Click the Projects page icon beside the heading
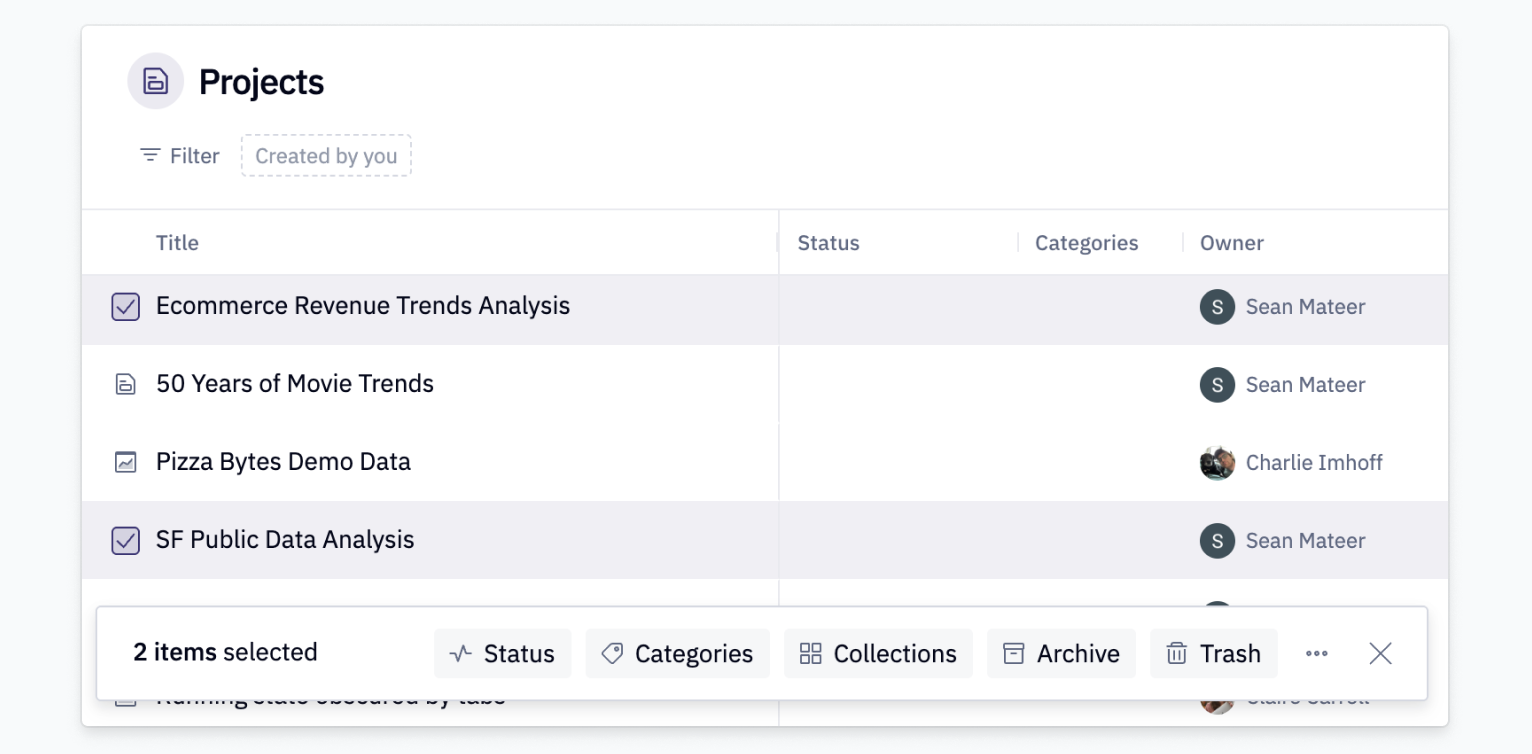Screen dimensions: 1532x754 click(x=155, y=81)
